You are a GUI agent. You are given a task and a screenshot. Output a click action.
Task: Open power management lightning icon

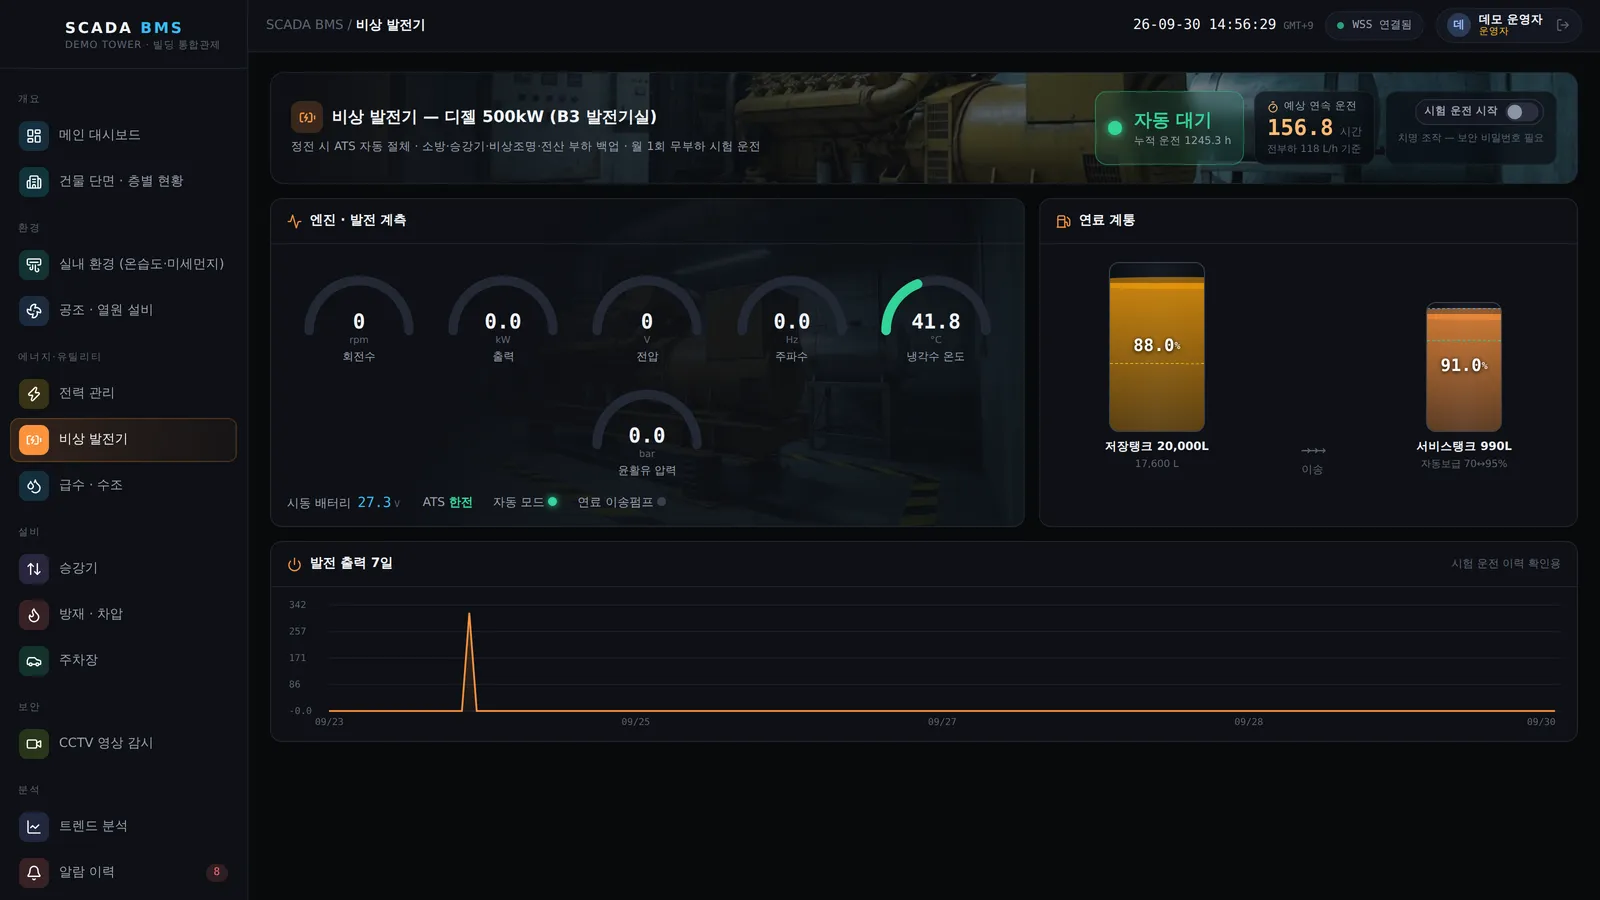tap(34, 393)
